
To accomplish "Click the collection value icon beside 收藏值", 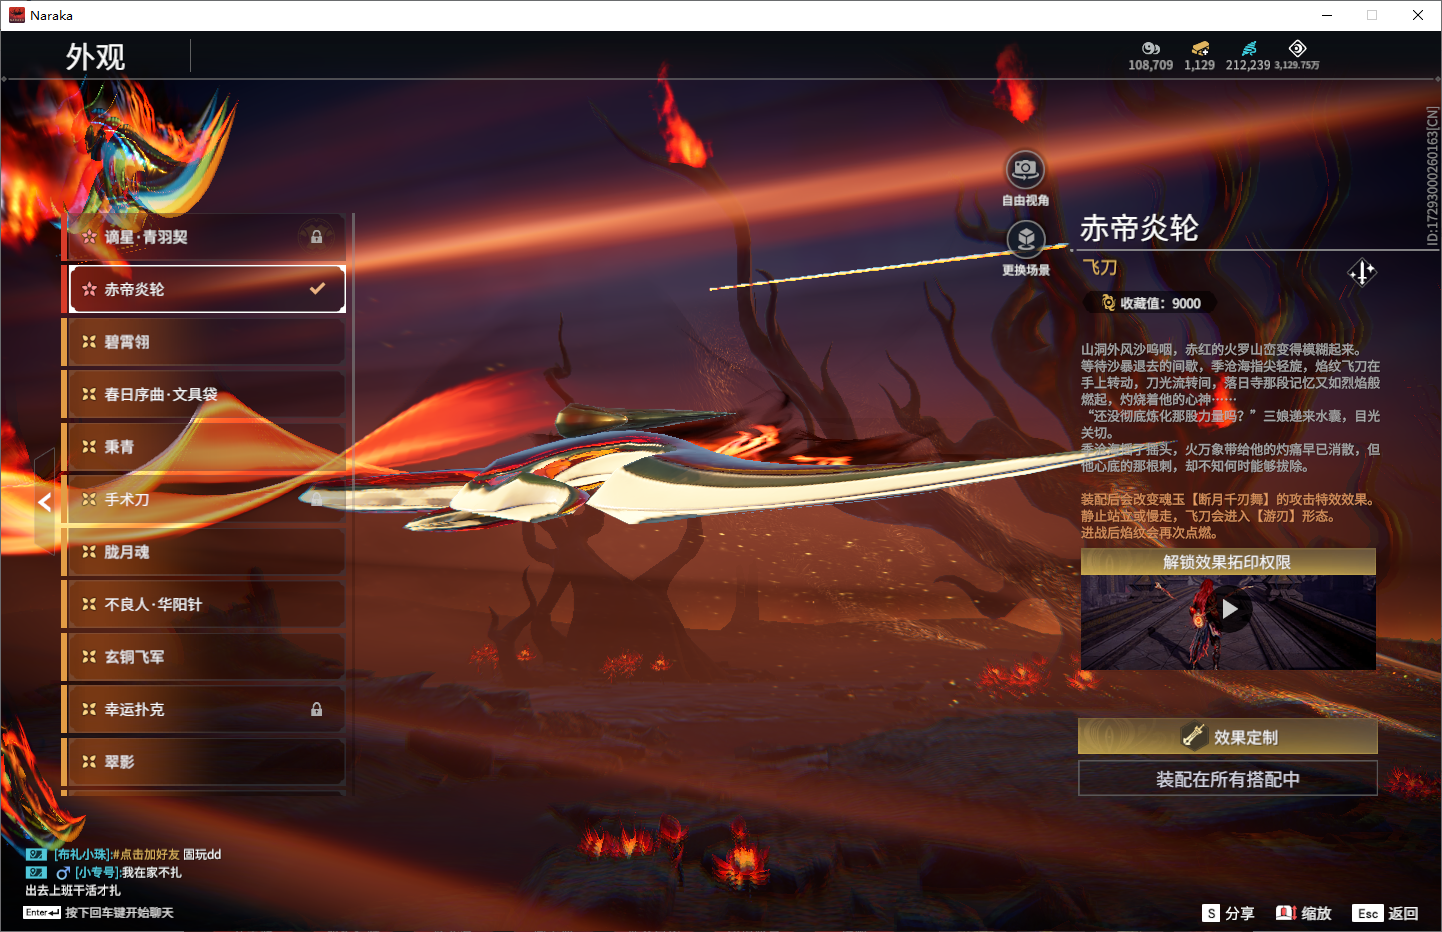I will pyautogui.click(x=1108, y=303).
